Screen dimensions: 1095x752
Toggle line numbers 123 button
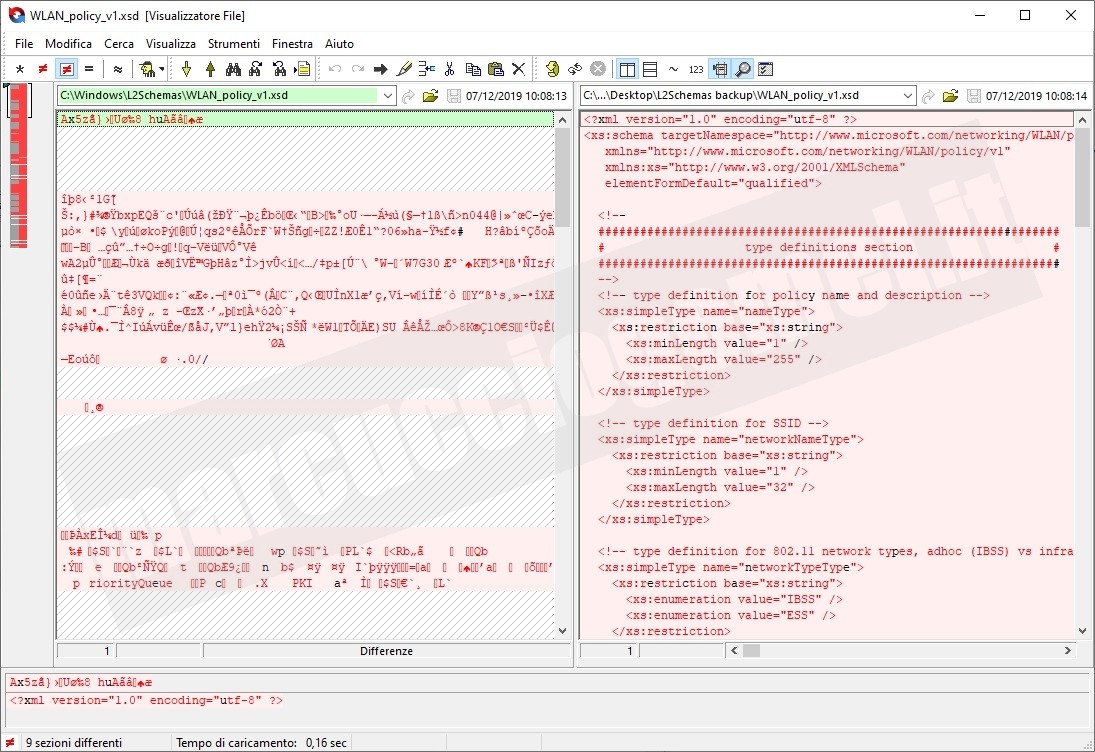pyautogui.click(x=696, y=69)
